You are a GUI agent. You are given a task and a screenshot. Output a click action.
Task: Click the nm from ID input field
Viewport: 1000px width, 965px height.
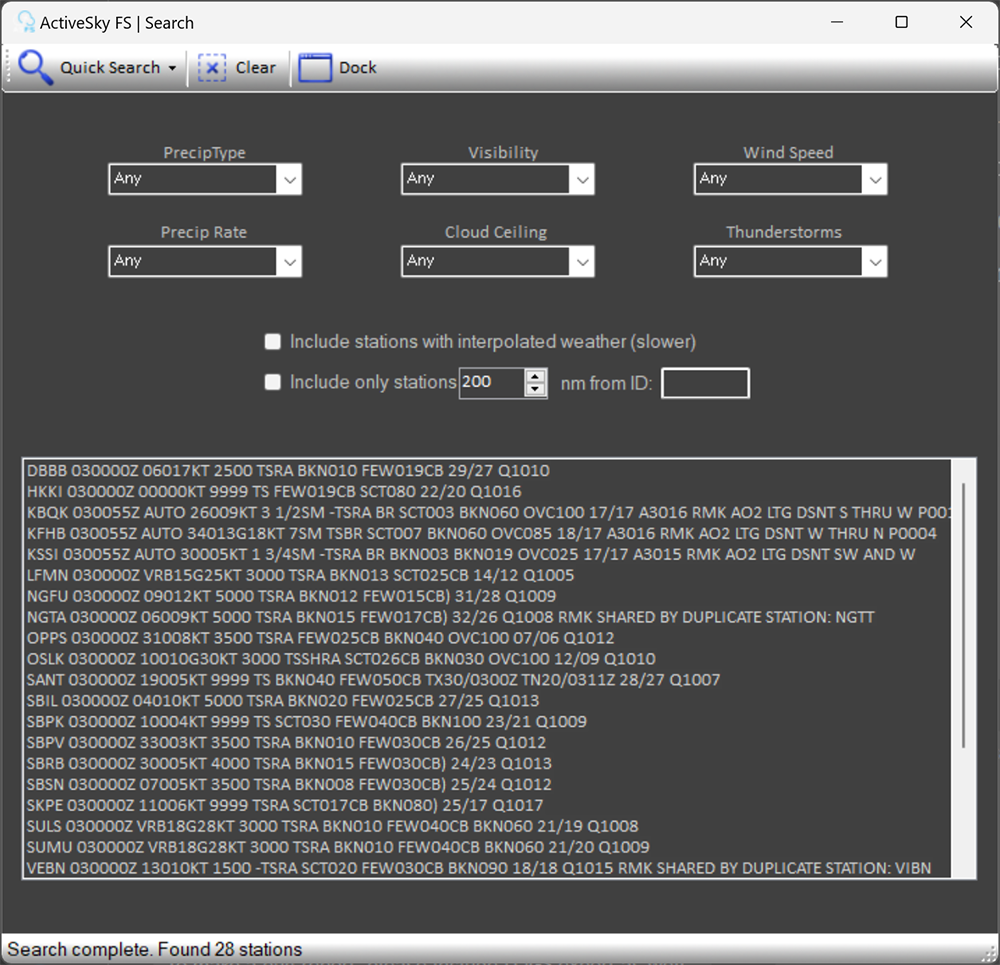point(705,383)
